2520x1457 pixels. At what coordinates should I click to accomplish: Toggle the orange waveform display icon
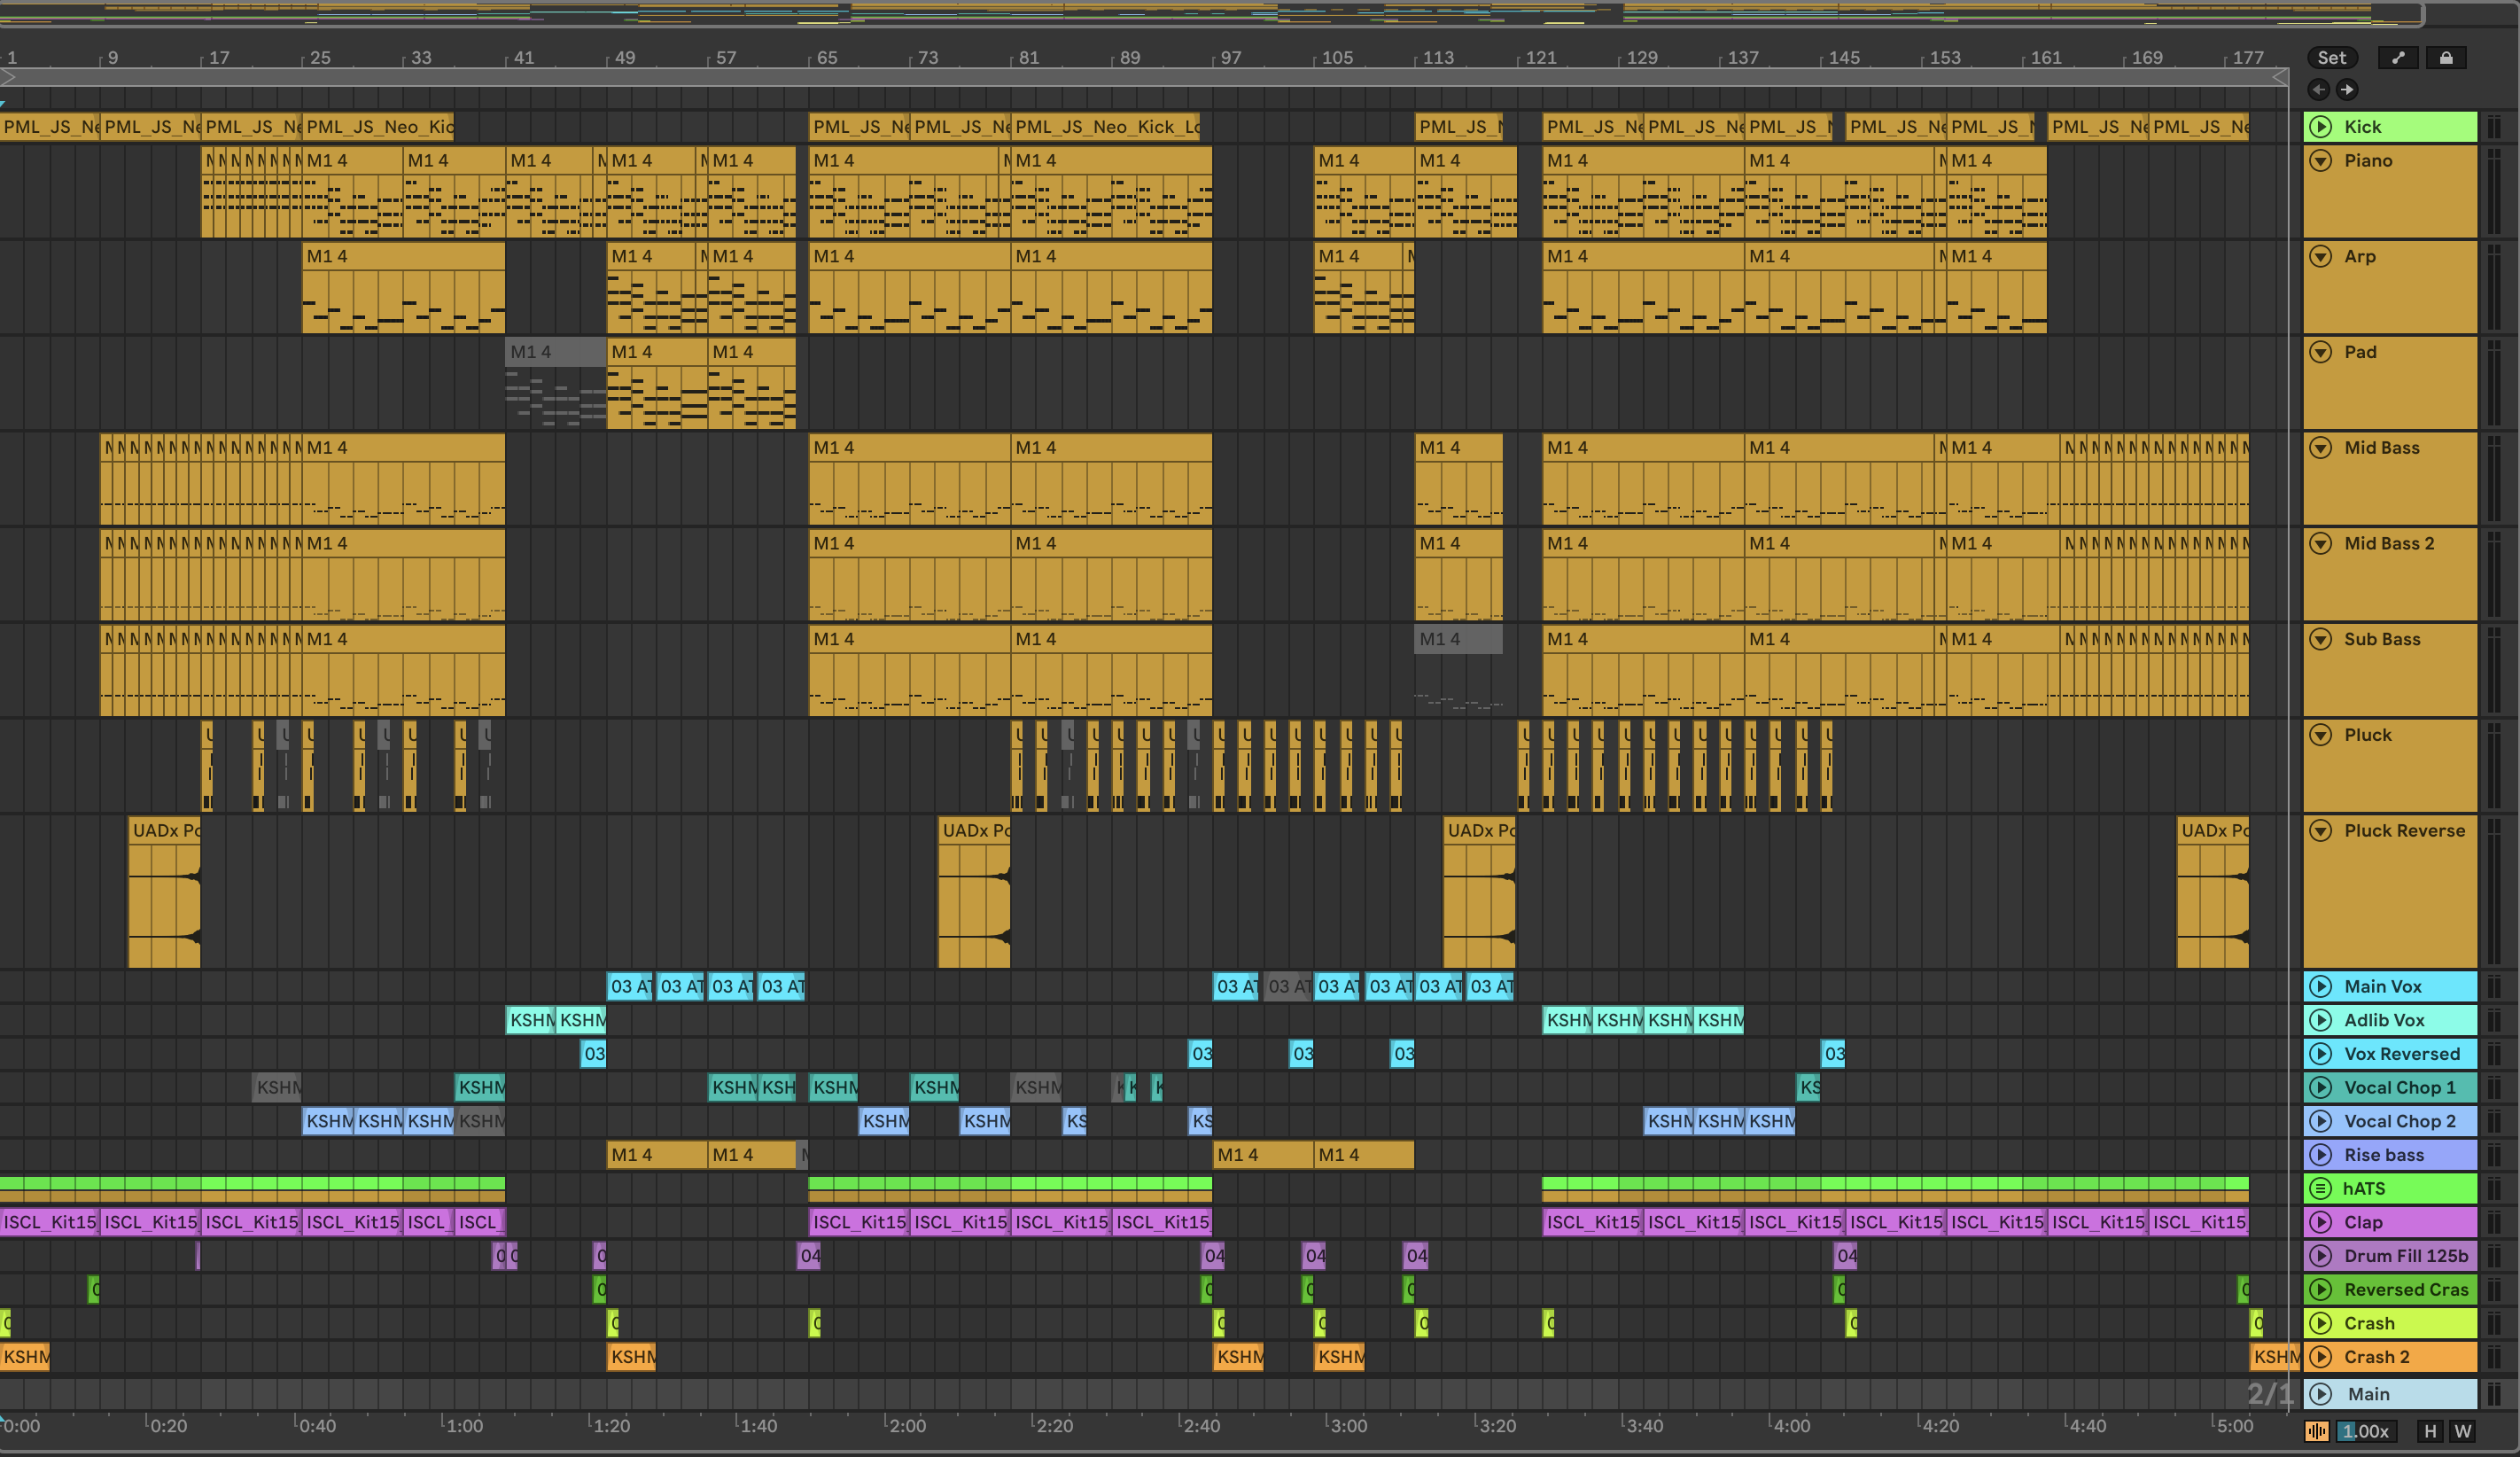click(x=2317, y=1431)
